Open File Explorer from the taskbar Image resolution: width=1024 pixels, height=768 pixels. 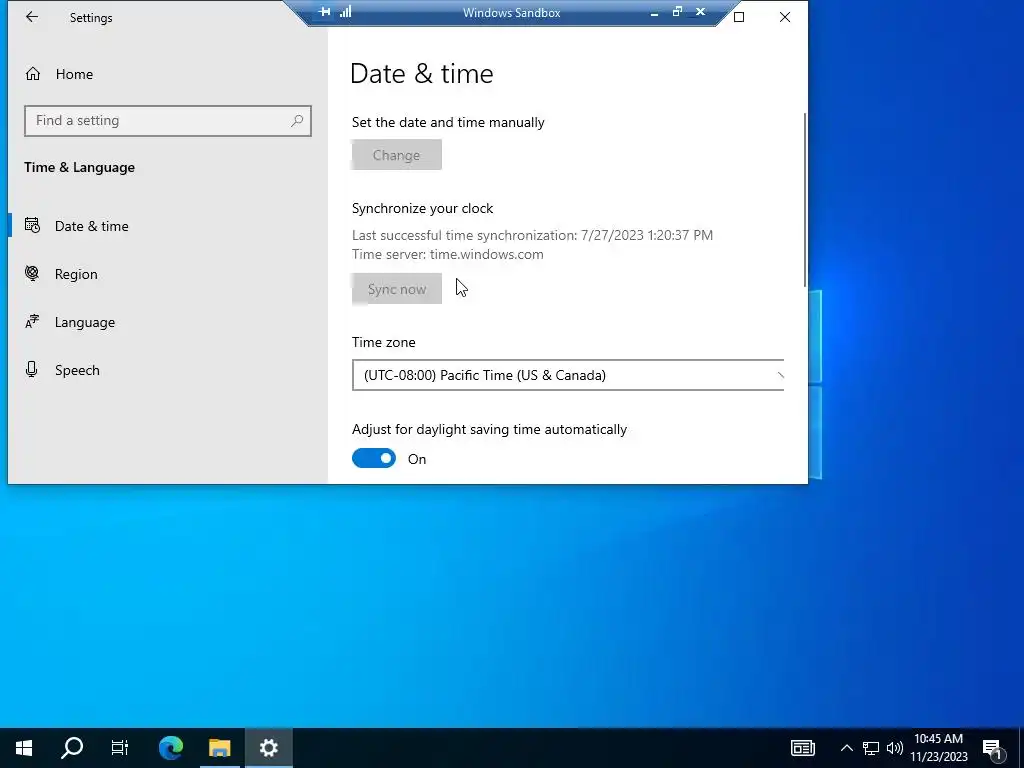point(219,748)
